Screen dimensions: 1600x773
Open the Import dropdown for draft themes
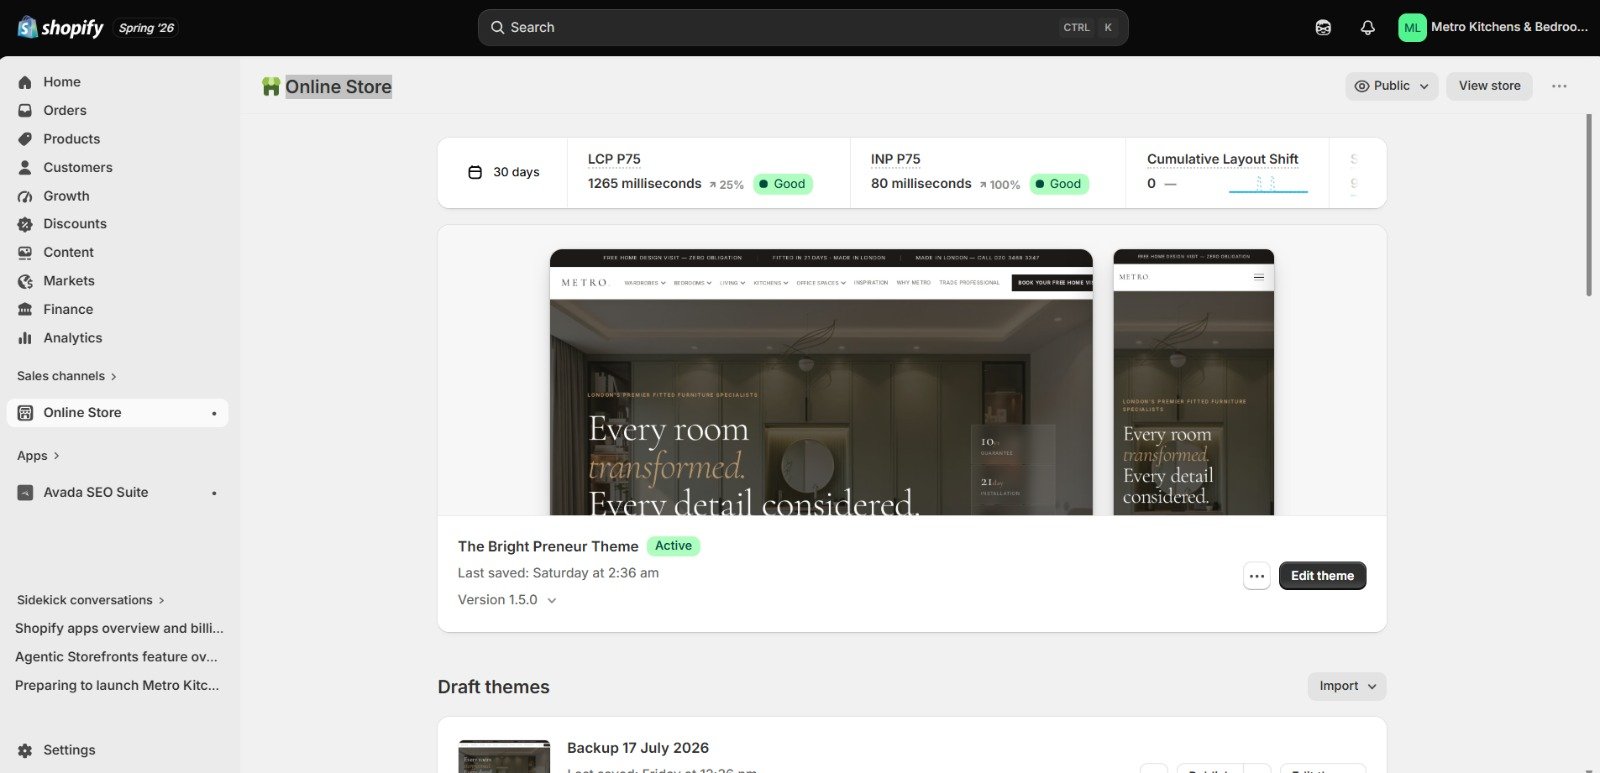pos(1347,686)
